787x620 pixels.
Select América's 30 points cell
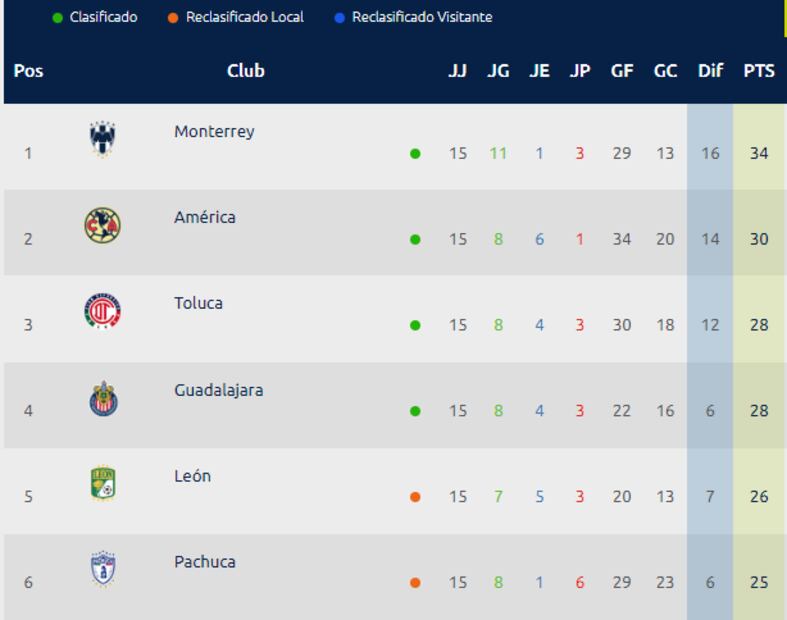(759, 239)
